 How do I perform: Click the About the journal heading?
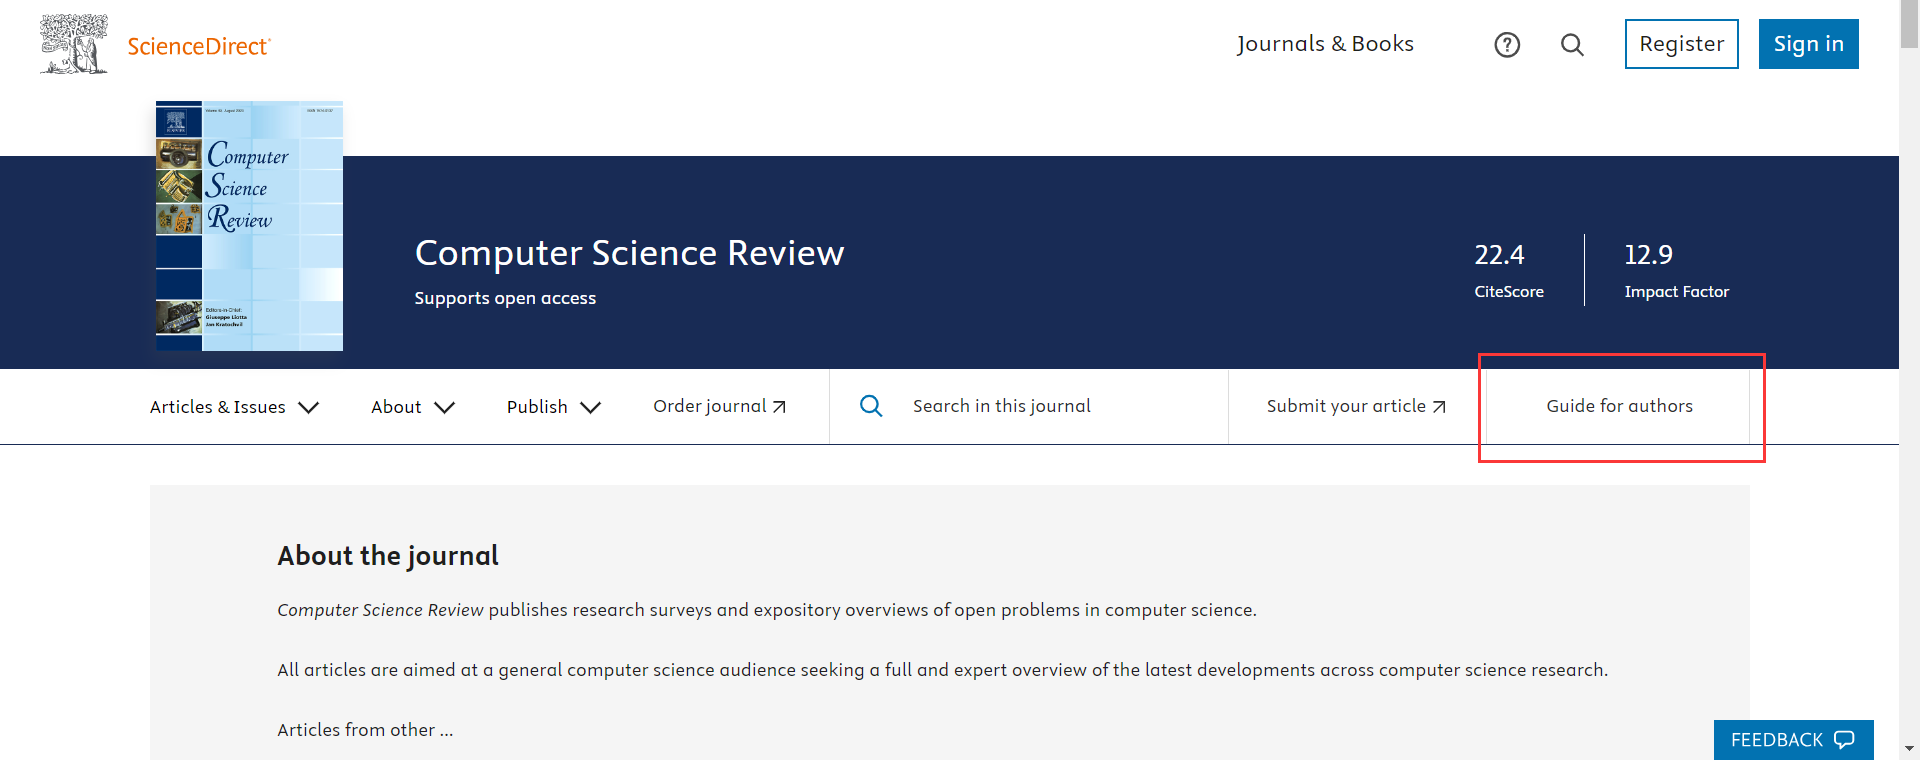[x=388, y=556]
